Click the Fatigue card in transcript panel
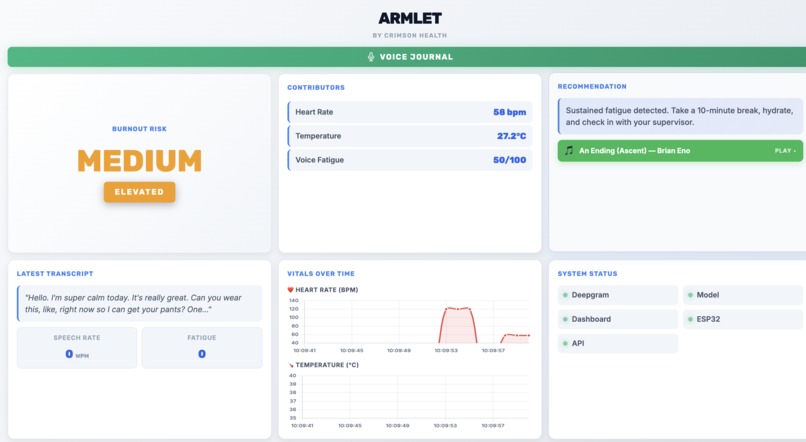This screenshot has width=806, height=442. 202,348
